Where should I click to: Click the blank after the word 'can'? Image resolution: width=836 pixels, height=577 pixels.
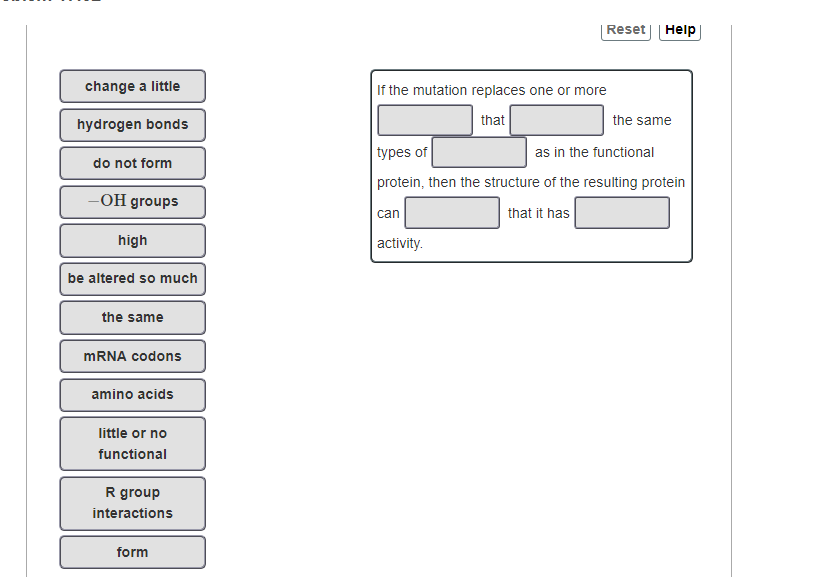(x=450, y=213)
